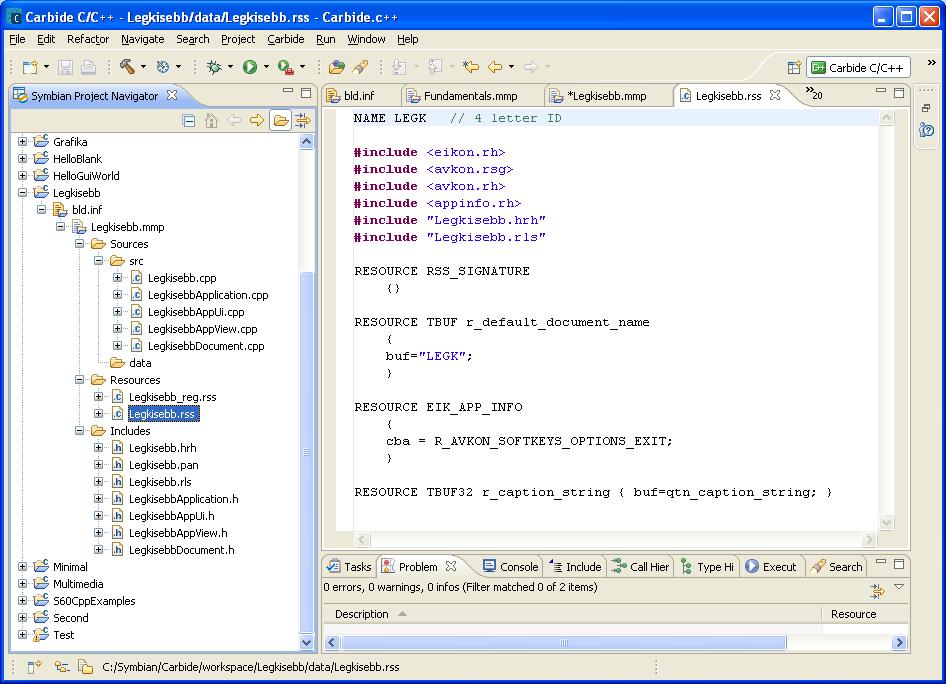
Task: Open the Run dropdown arrow
Action: (266, 67)
